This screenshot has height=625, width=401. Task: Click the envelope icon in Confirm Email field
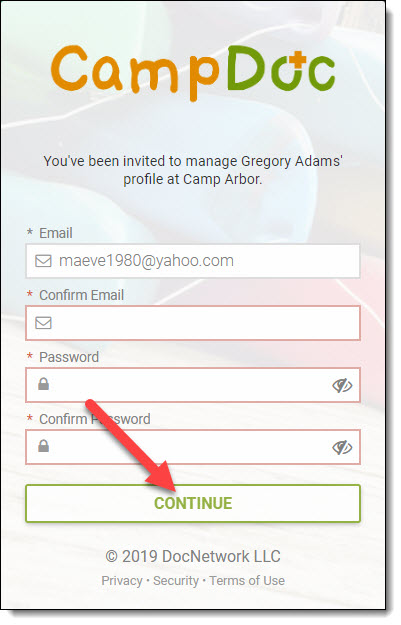43,323
